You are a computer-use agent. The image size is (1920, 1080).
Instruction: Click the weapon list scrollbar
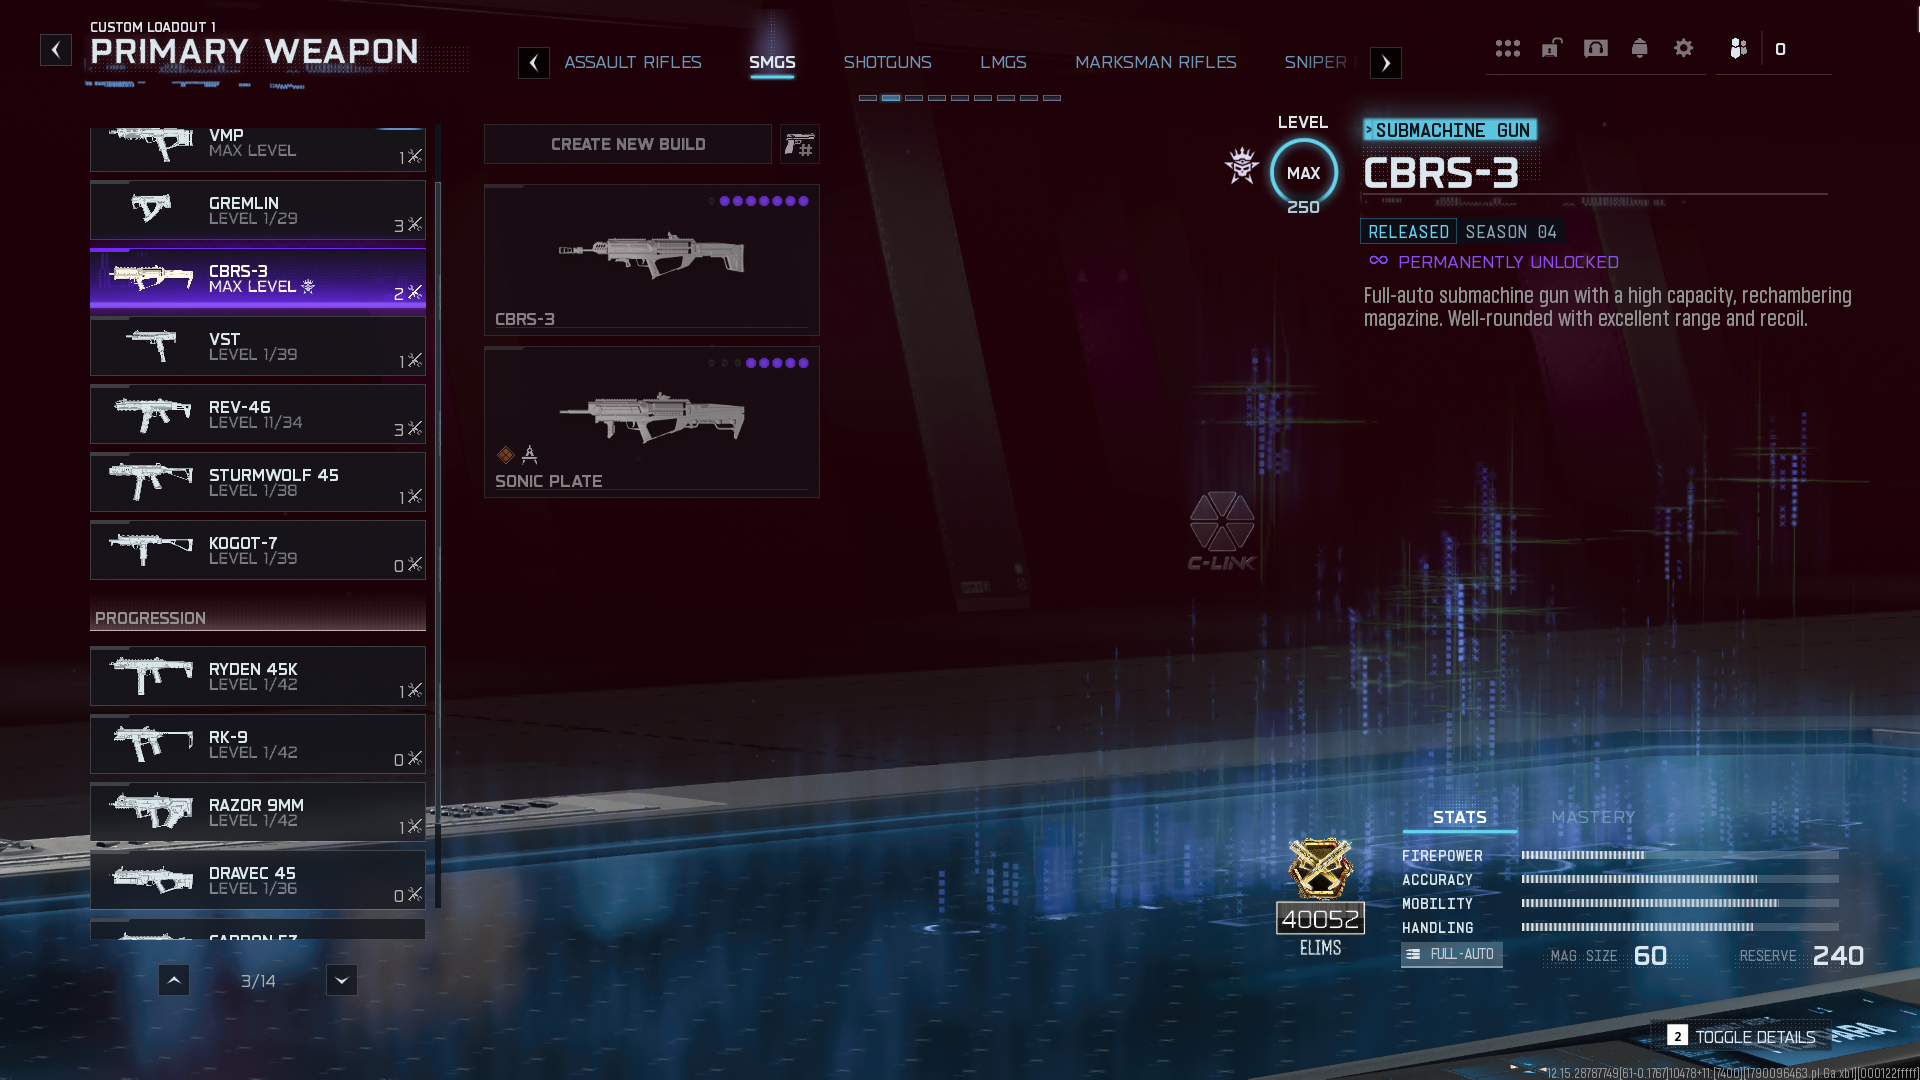pos(438,517)
